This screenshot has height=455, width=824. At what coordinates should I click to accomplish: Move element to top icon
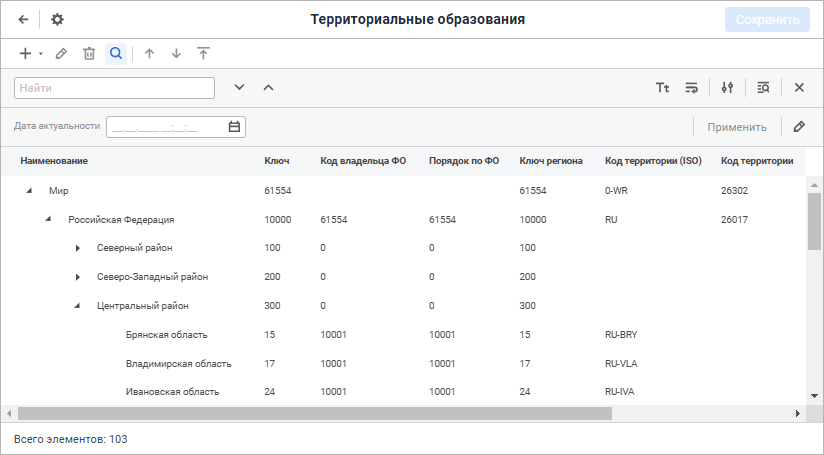click(203, 54)
